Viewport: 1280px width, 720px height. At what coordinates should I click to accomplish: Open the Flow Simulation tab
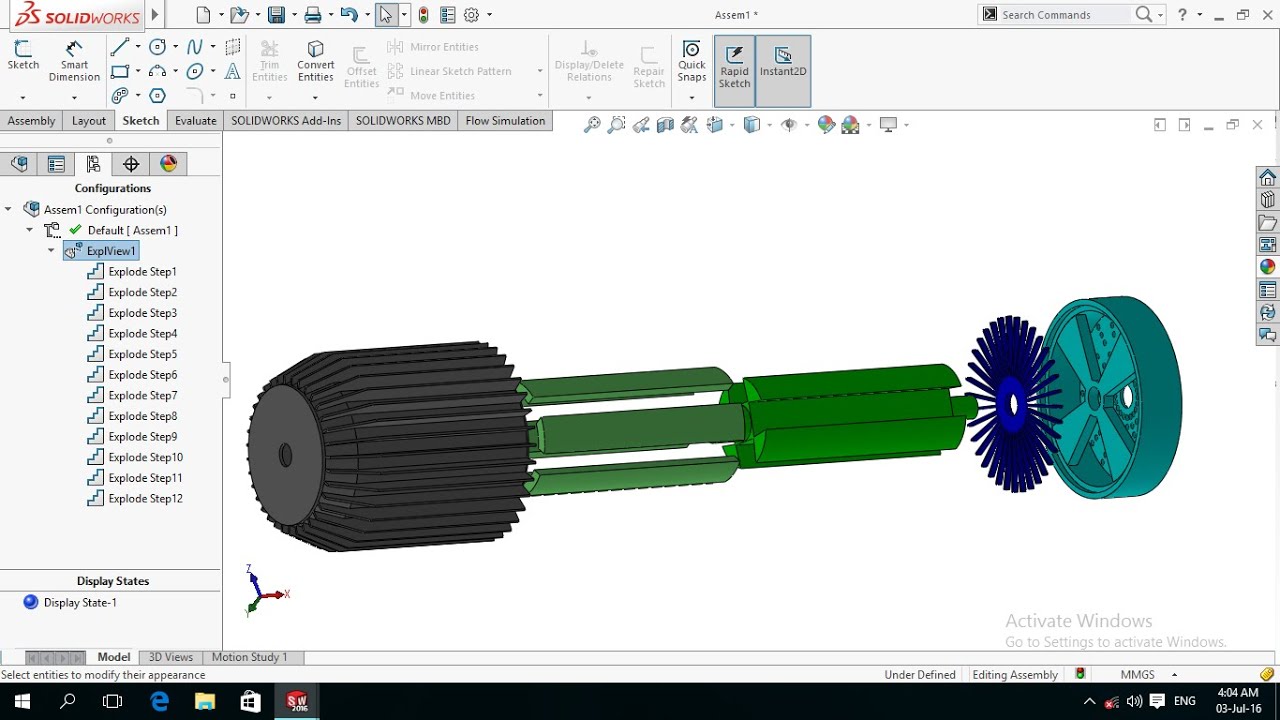505,121
